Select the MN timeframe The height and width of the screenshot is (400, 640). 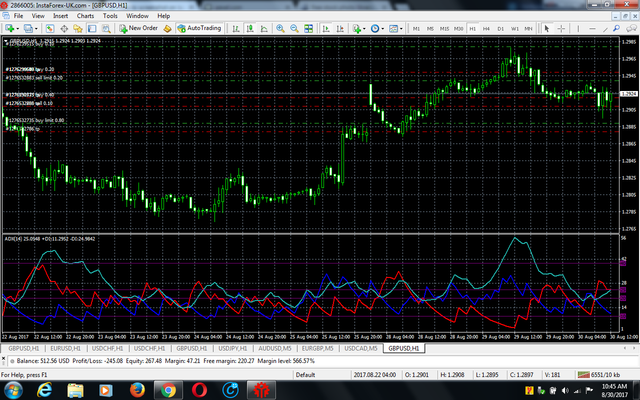point(529,29)
